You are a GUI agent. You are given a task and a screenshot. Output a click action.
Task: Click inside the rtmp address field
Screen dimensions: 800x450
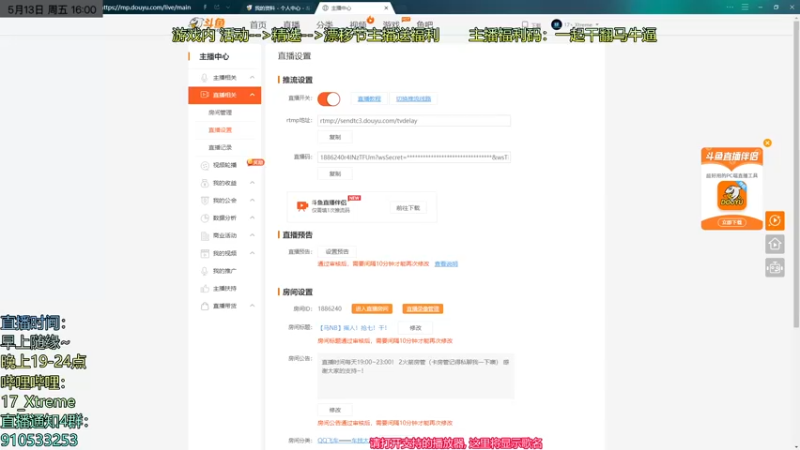pyautogui.click(x=414, y=121)
